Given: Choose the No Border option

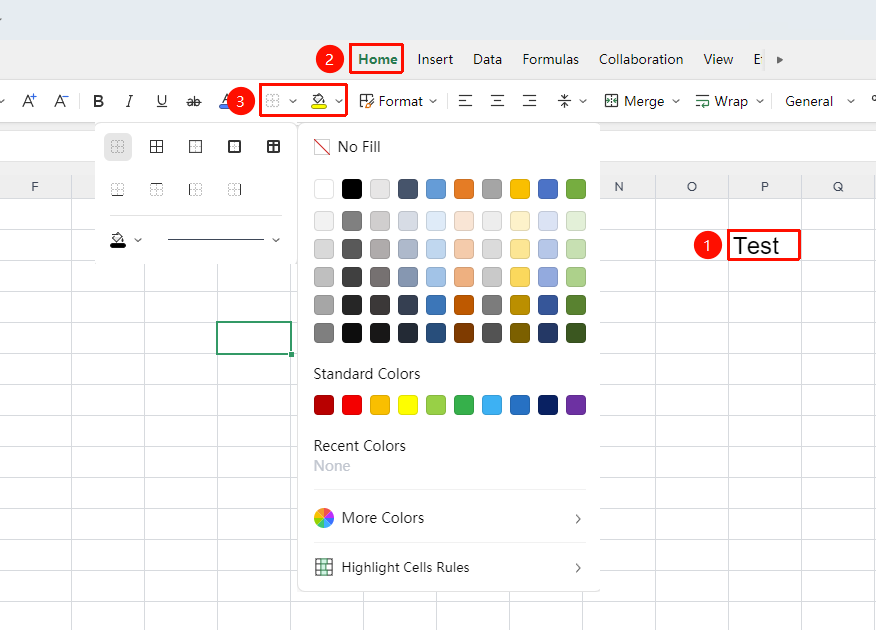Looking at the screenshot, I should [118, 147].
